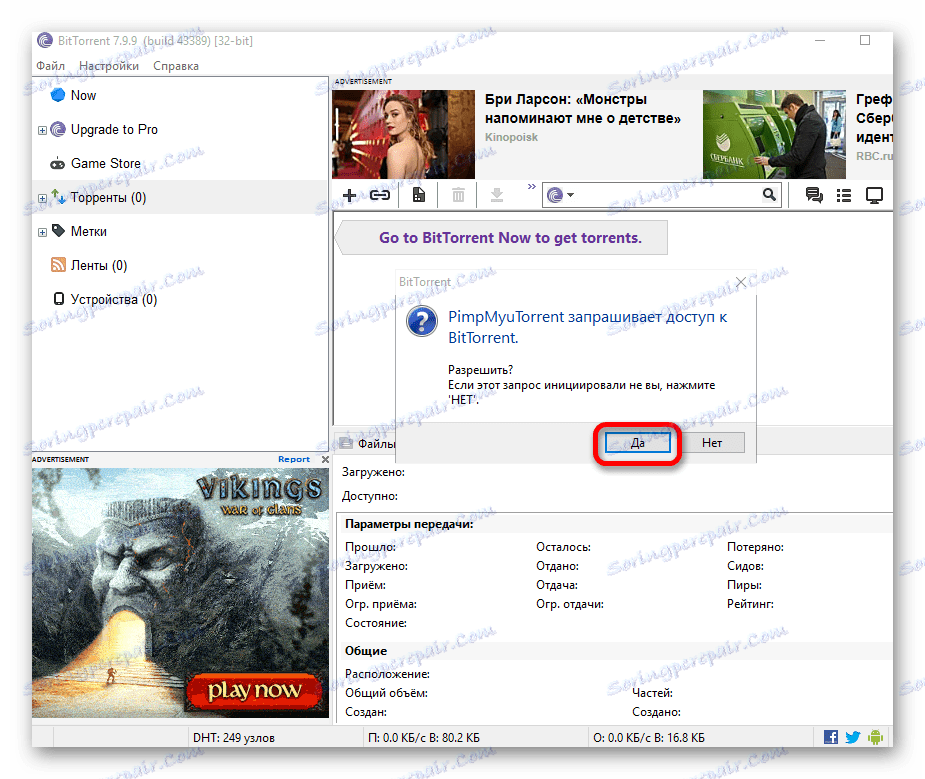Expand the Метки sidebar section
This screenshot has width=925, height=779.
(x=41, y=231)
